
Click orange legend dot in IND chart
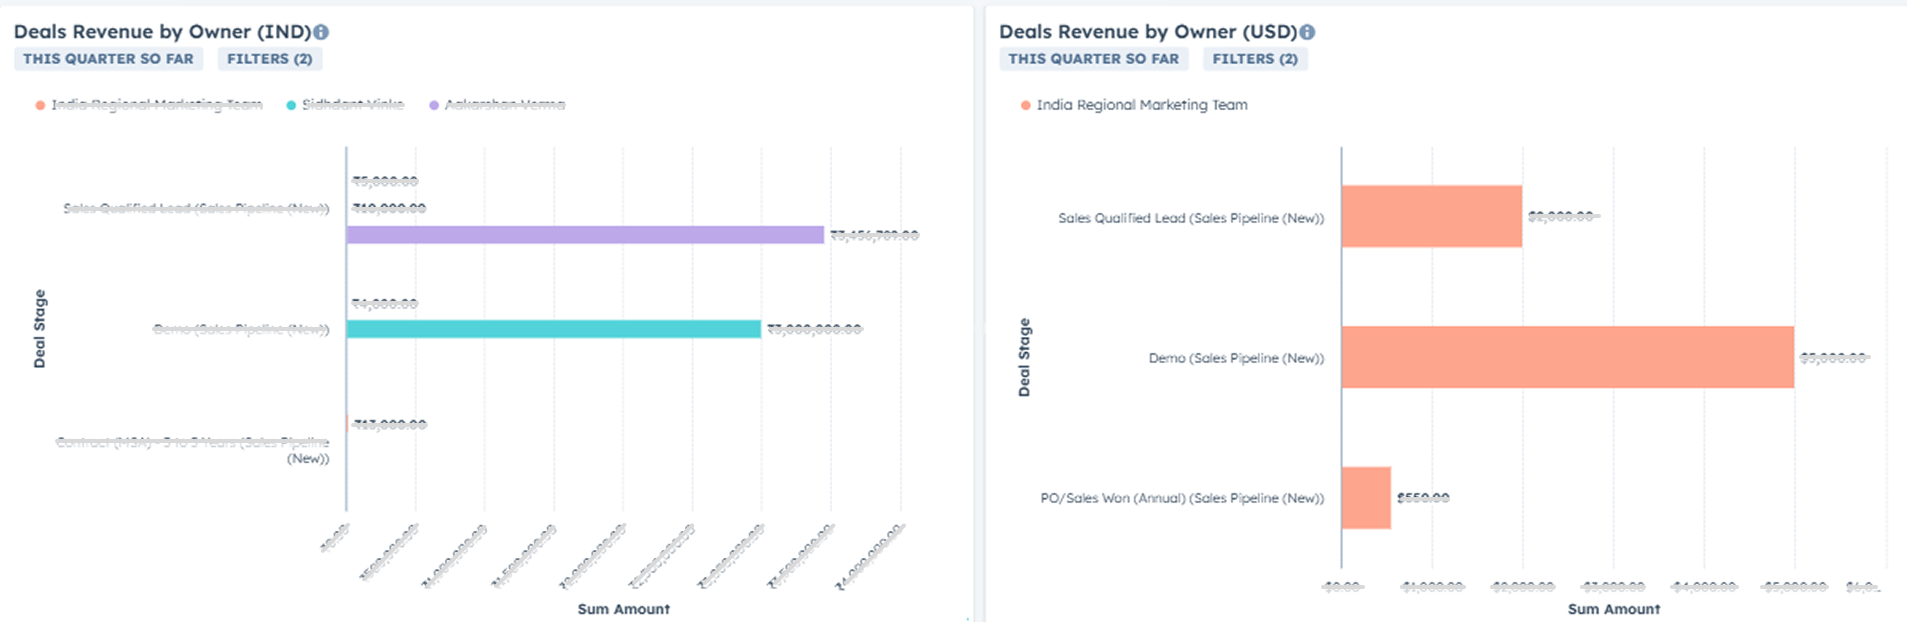tap(40, 105)
